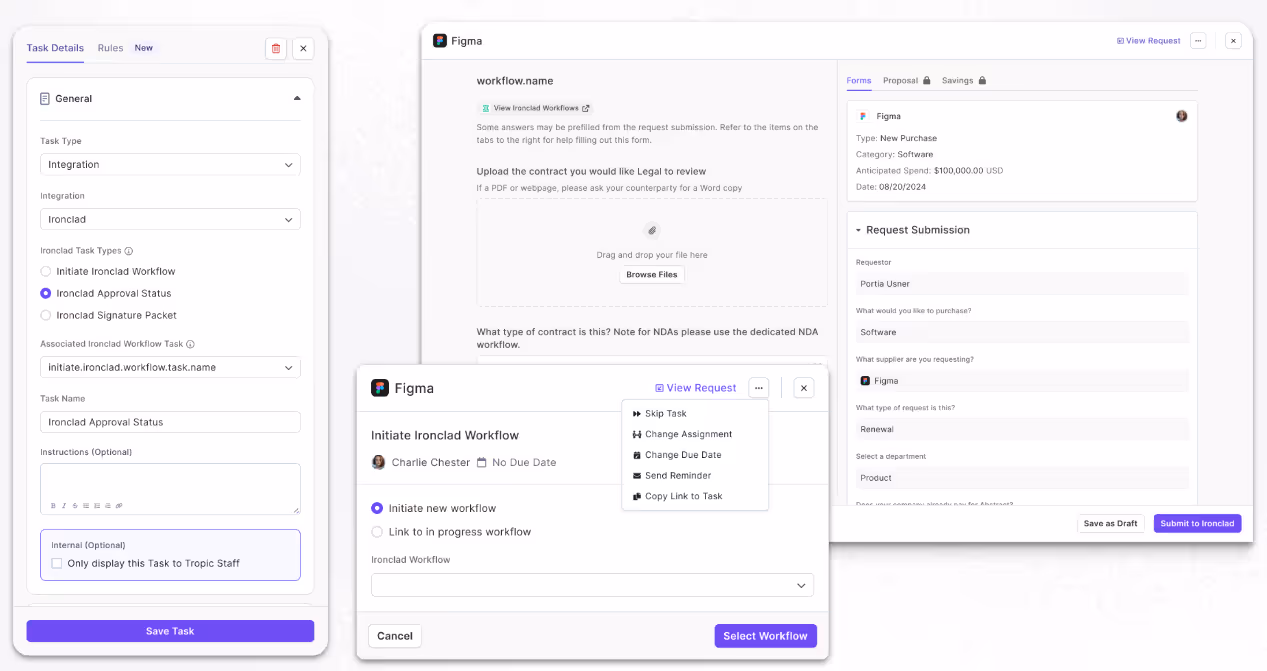Click View Request in the back Figma window
1267x671 pixels.
(1149, 41)
